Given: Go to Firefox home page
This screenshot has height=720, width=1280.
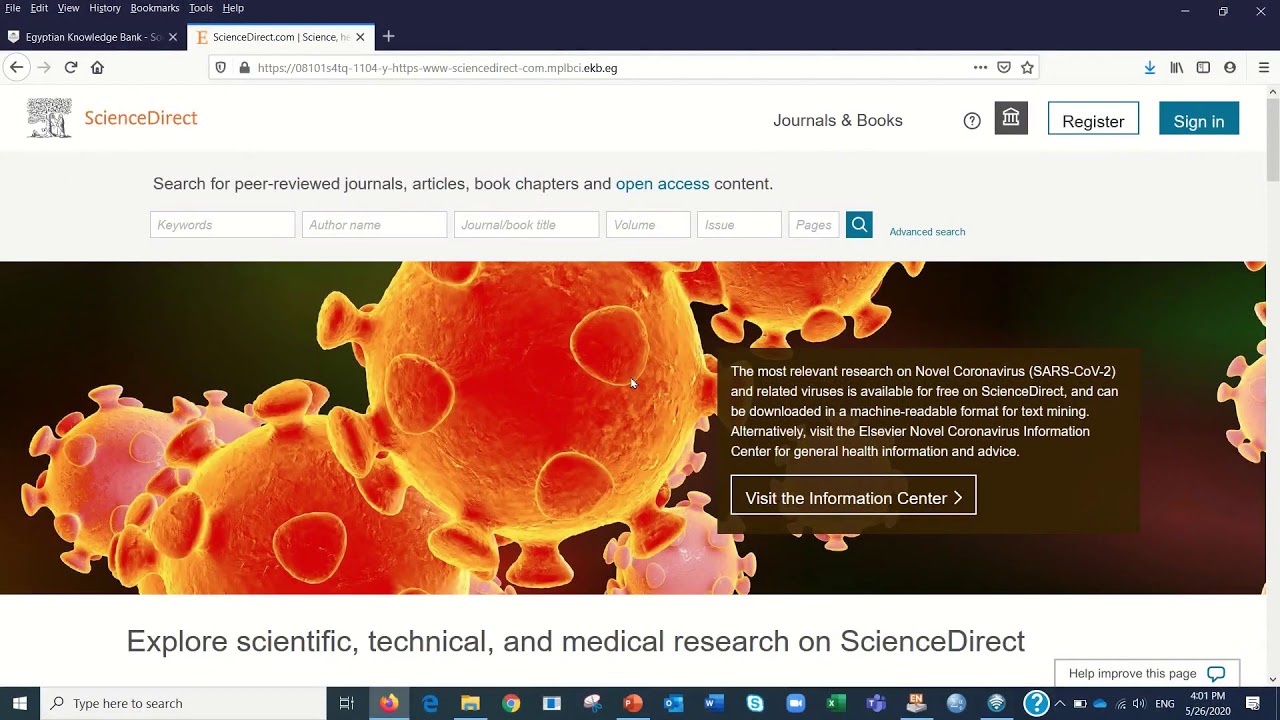Looking at the screenshot, I should coord(97,67).
